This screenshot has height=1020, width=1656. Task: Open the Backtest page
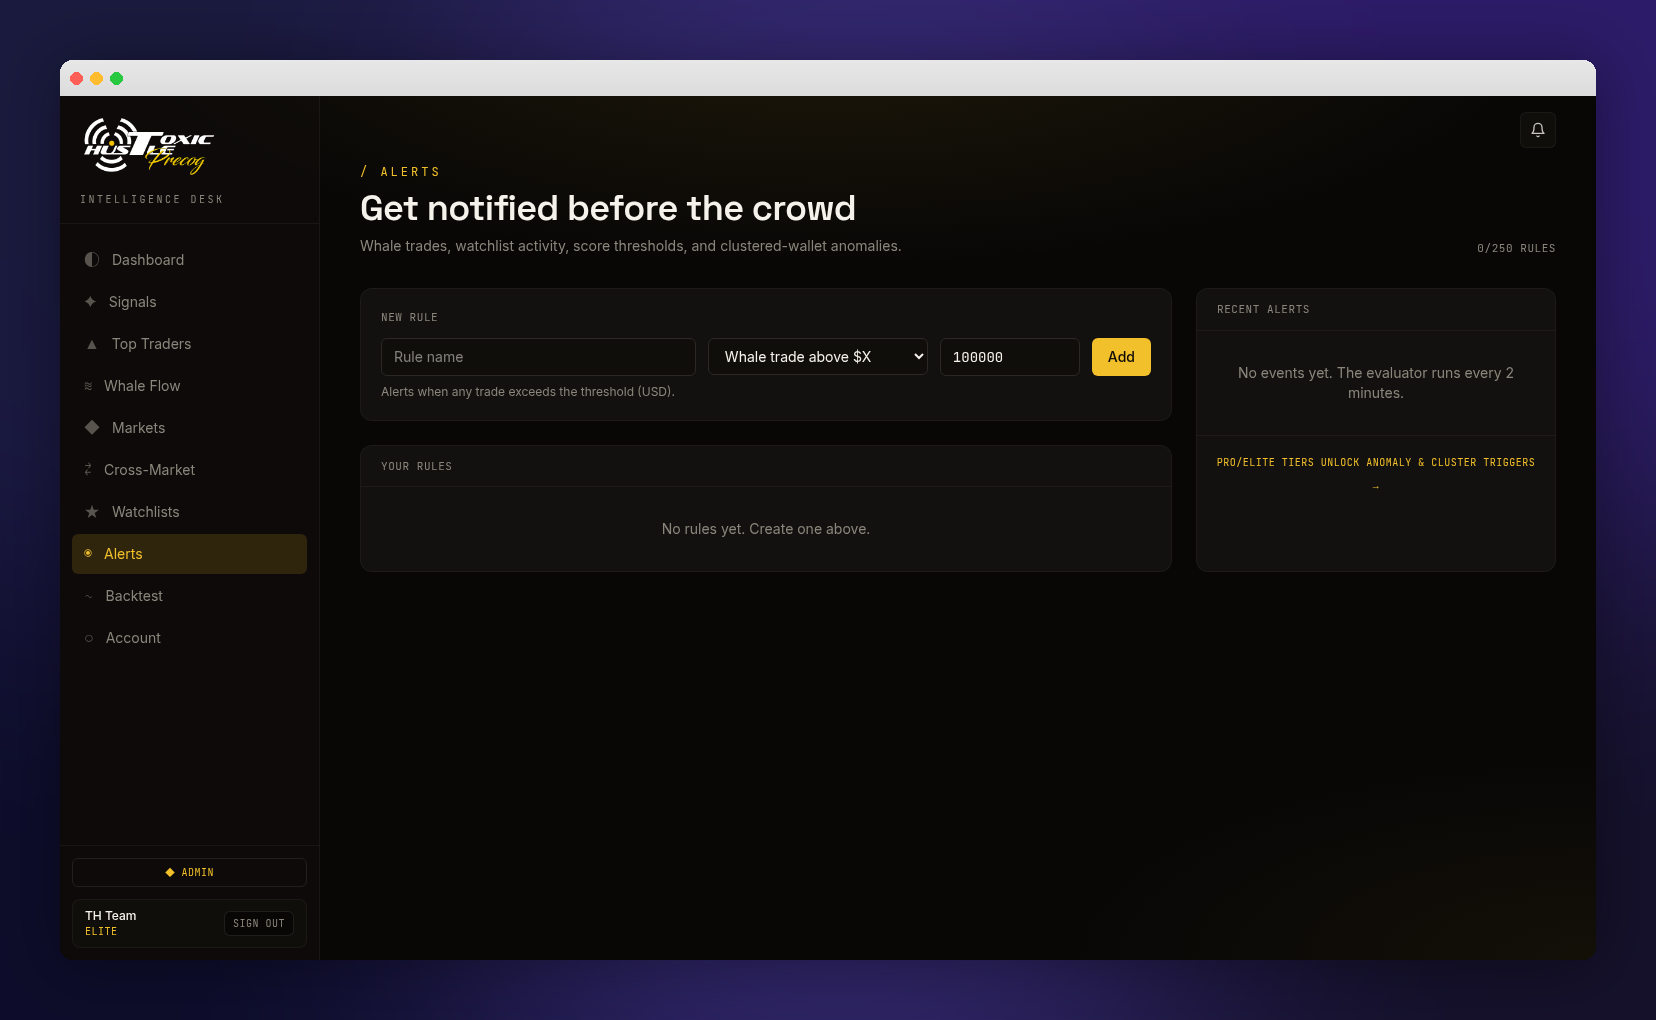coord(189,596)
